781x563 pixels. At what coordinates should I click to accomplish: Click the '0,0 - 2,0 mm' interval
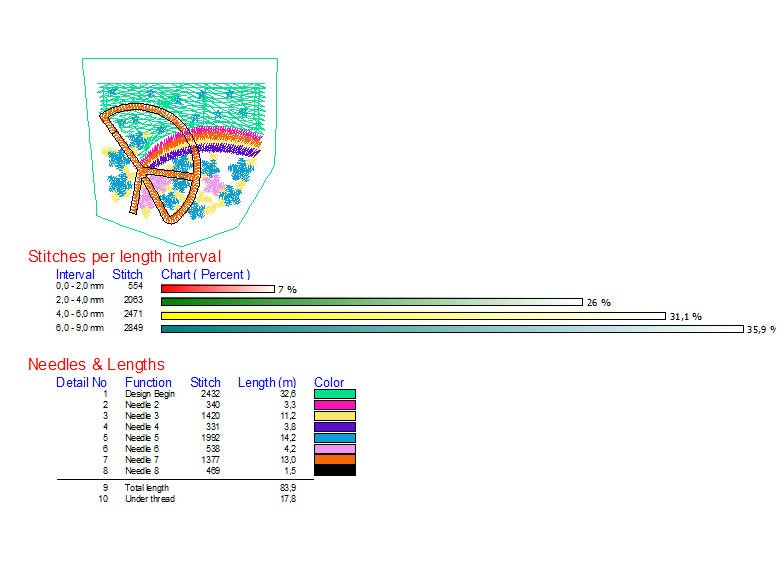[80, 286]
